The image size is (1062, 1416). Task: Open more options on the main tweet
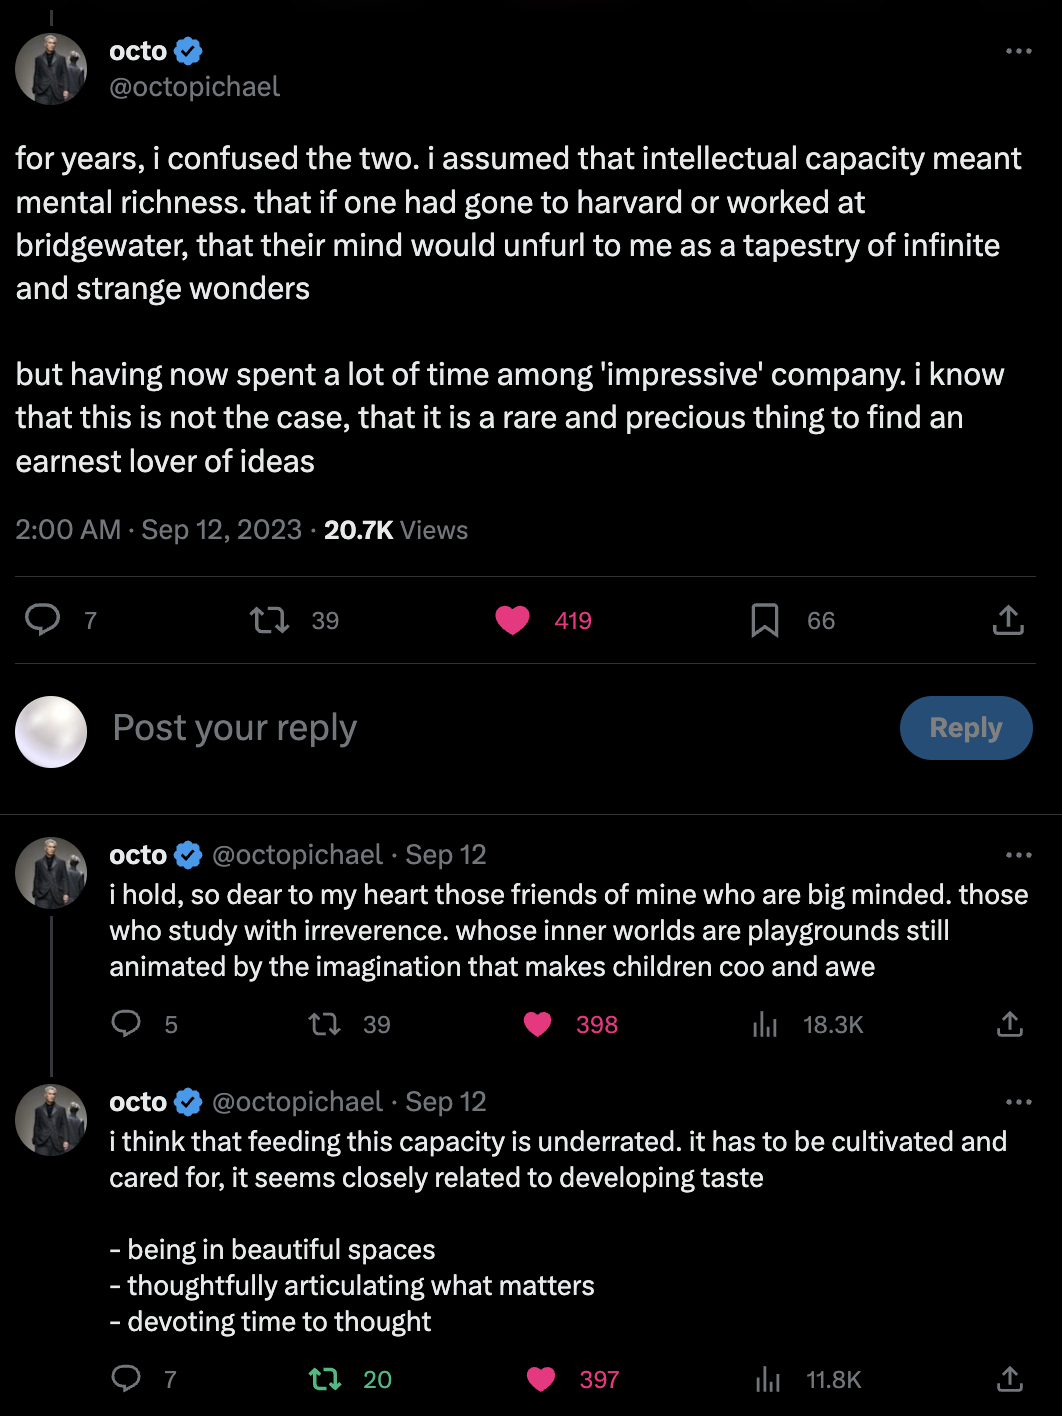coord(1018,51)
